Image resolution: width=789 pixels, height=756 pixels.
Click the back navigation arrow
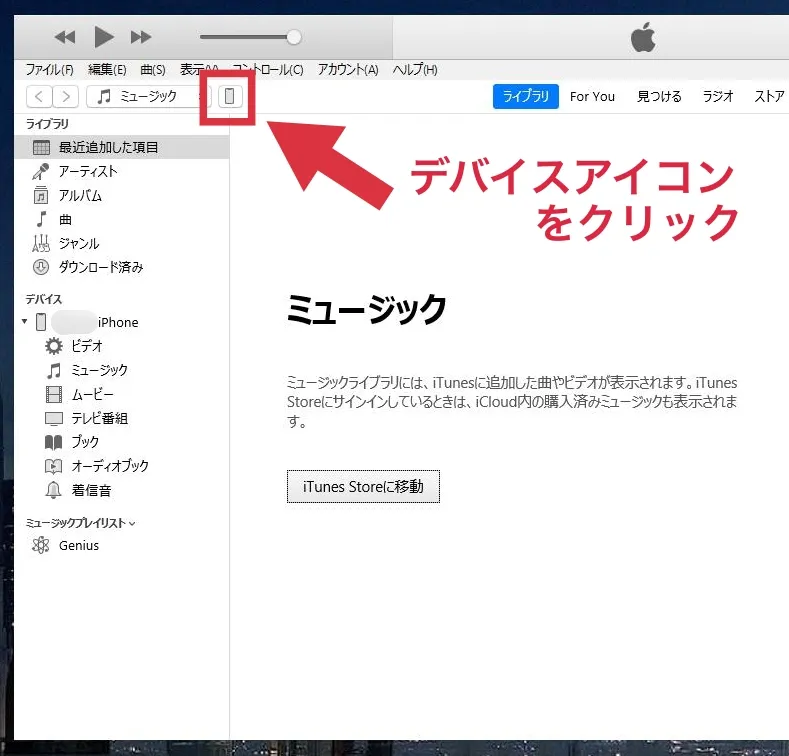pyautogui.click(x=38, y=97)
